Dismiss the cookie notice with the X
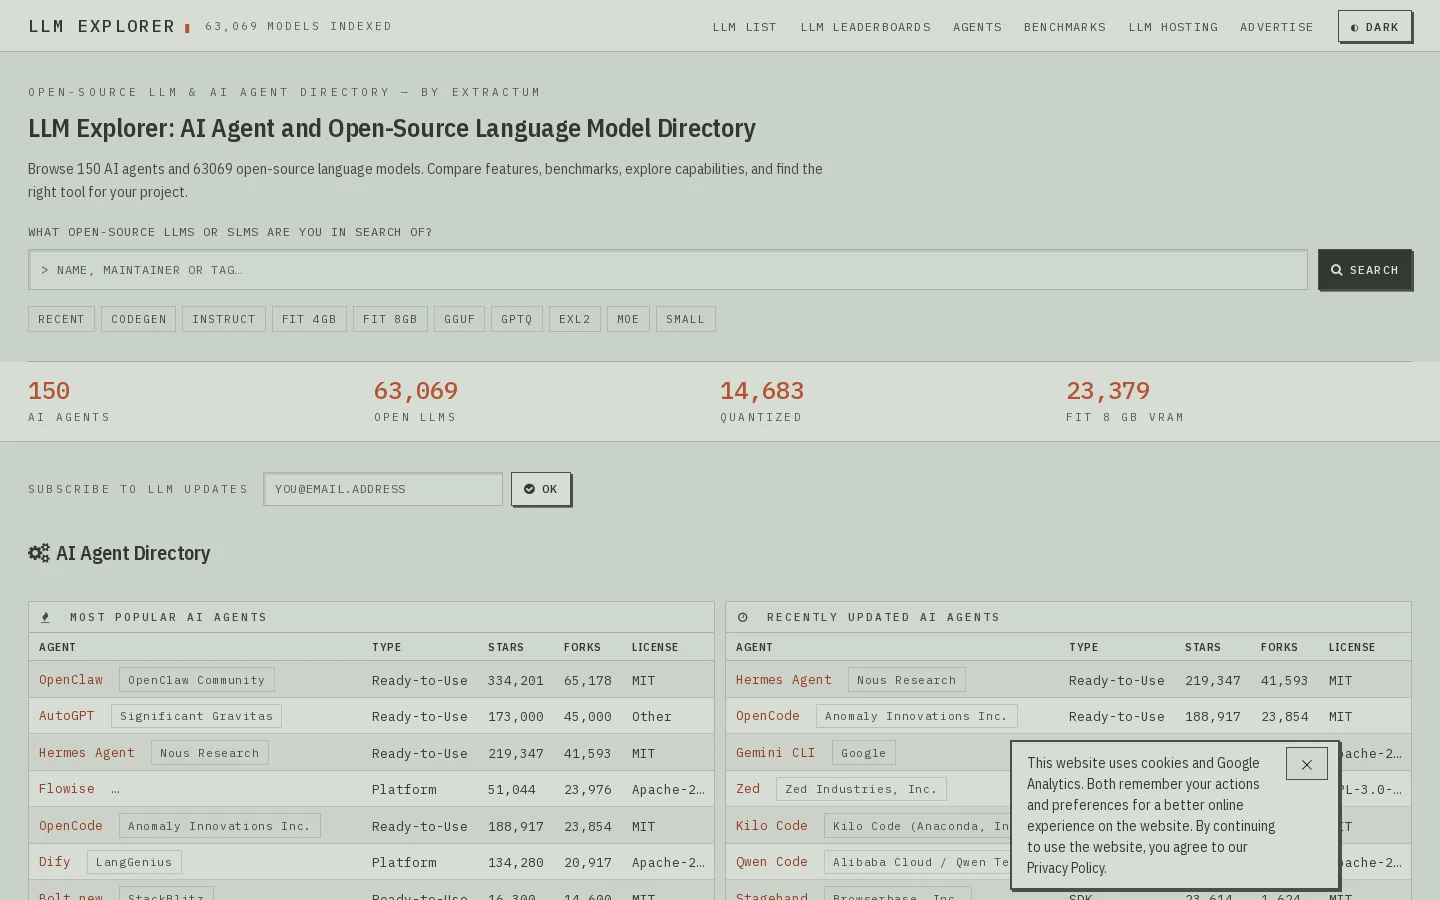This screenshot has height=900, width=1440. pyautogui.click(x=1306, y=764)
